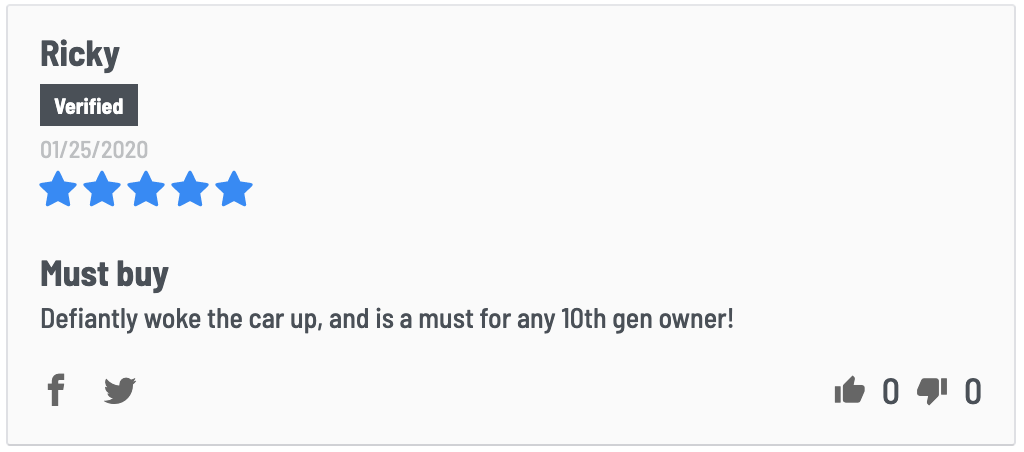Give the review a thumbs up

pos(850,391)
